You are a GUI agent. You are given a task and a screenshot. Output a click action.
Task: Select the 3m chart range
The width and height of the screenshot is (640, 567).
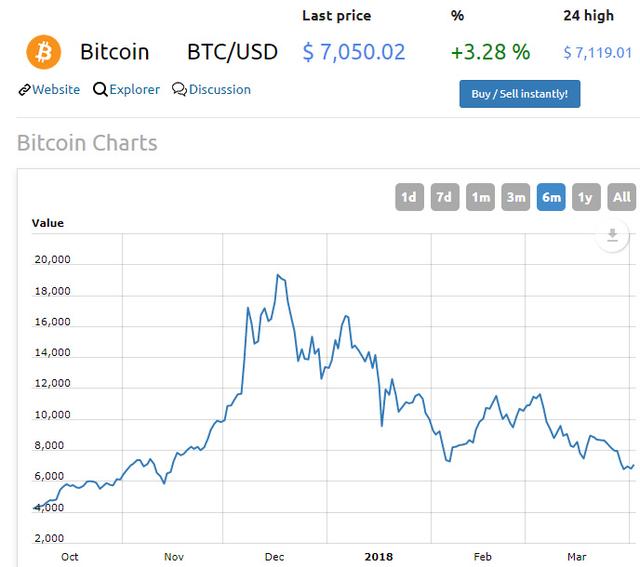516,197
